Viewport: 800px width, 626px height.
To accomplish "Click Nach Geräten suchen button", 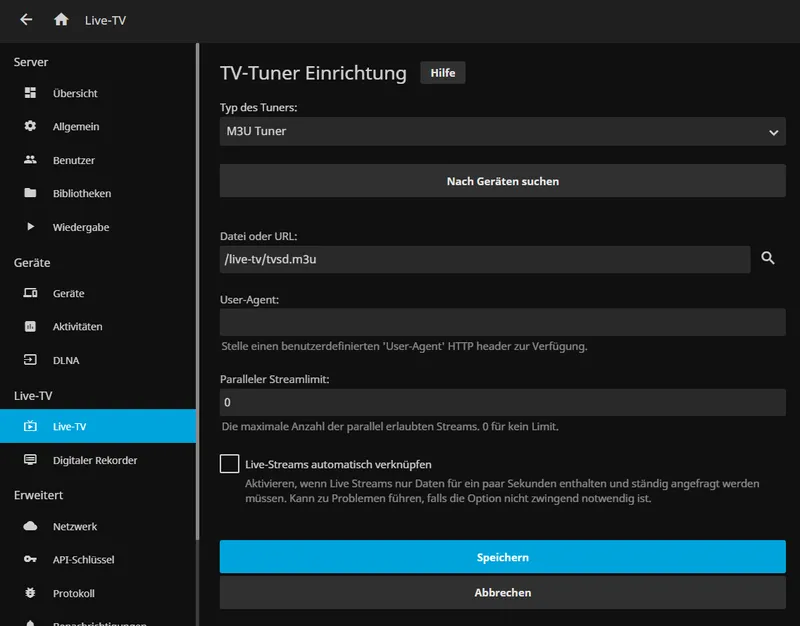I will pos(502,182).
